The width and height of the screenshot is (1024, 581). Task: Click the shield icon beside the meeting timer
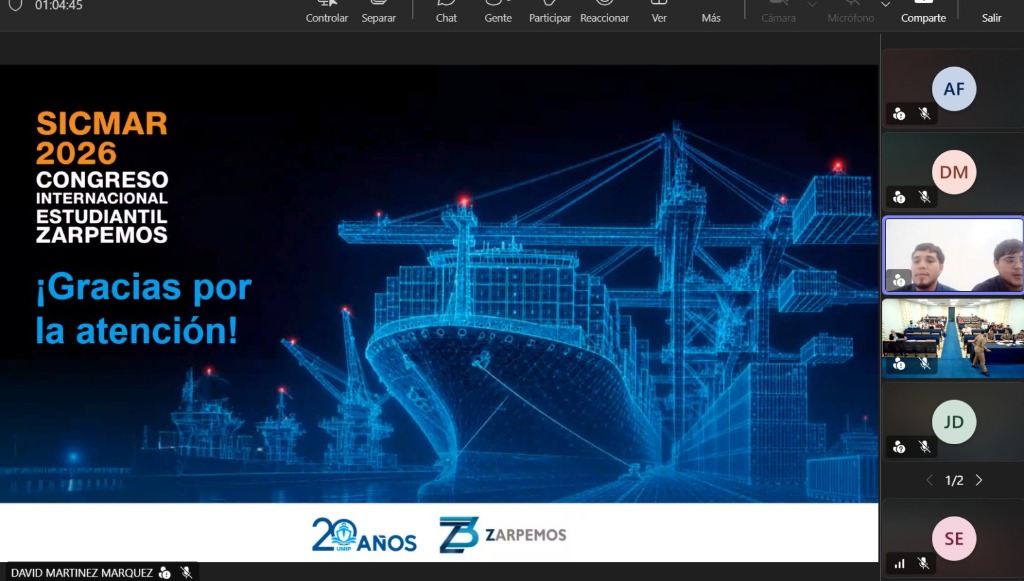[x=15, y=5]
